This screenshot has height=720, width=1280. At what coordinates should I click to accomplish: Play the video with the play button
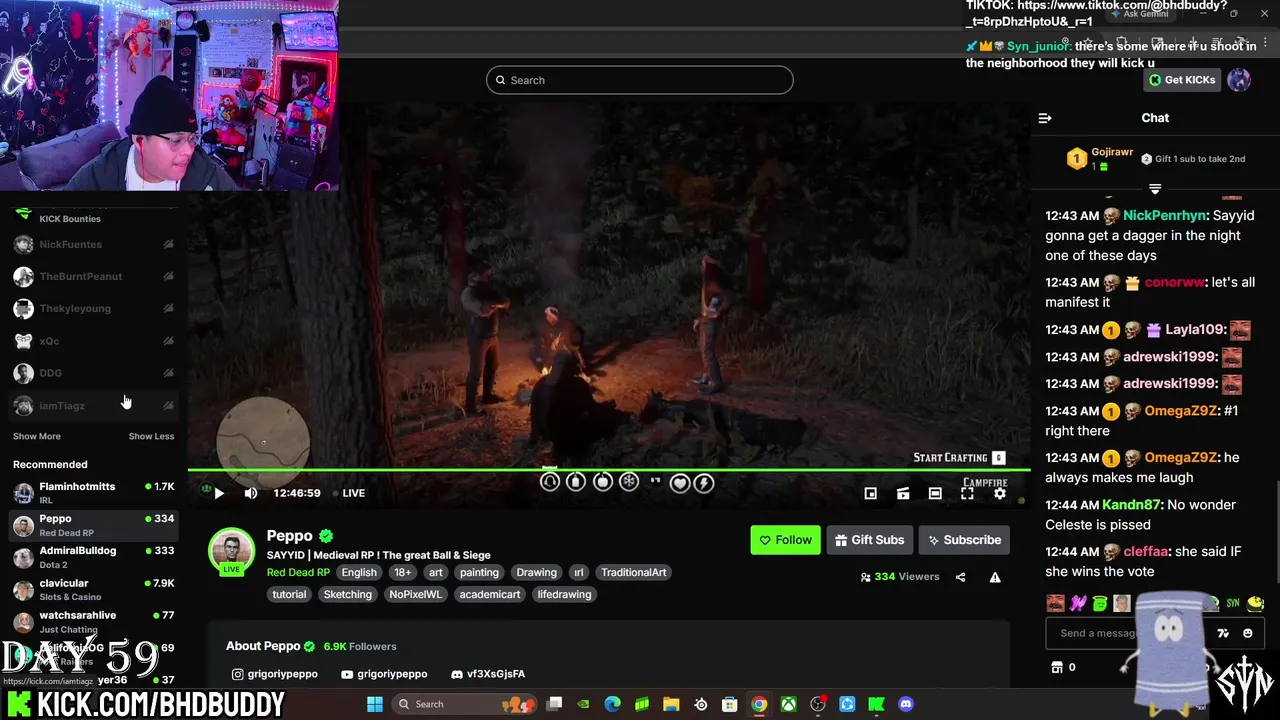[219, 493]
